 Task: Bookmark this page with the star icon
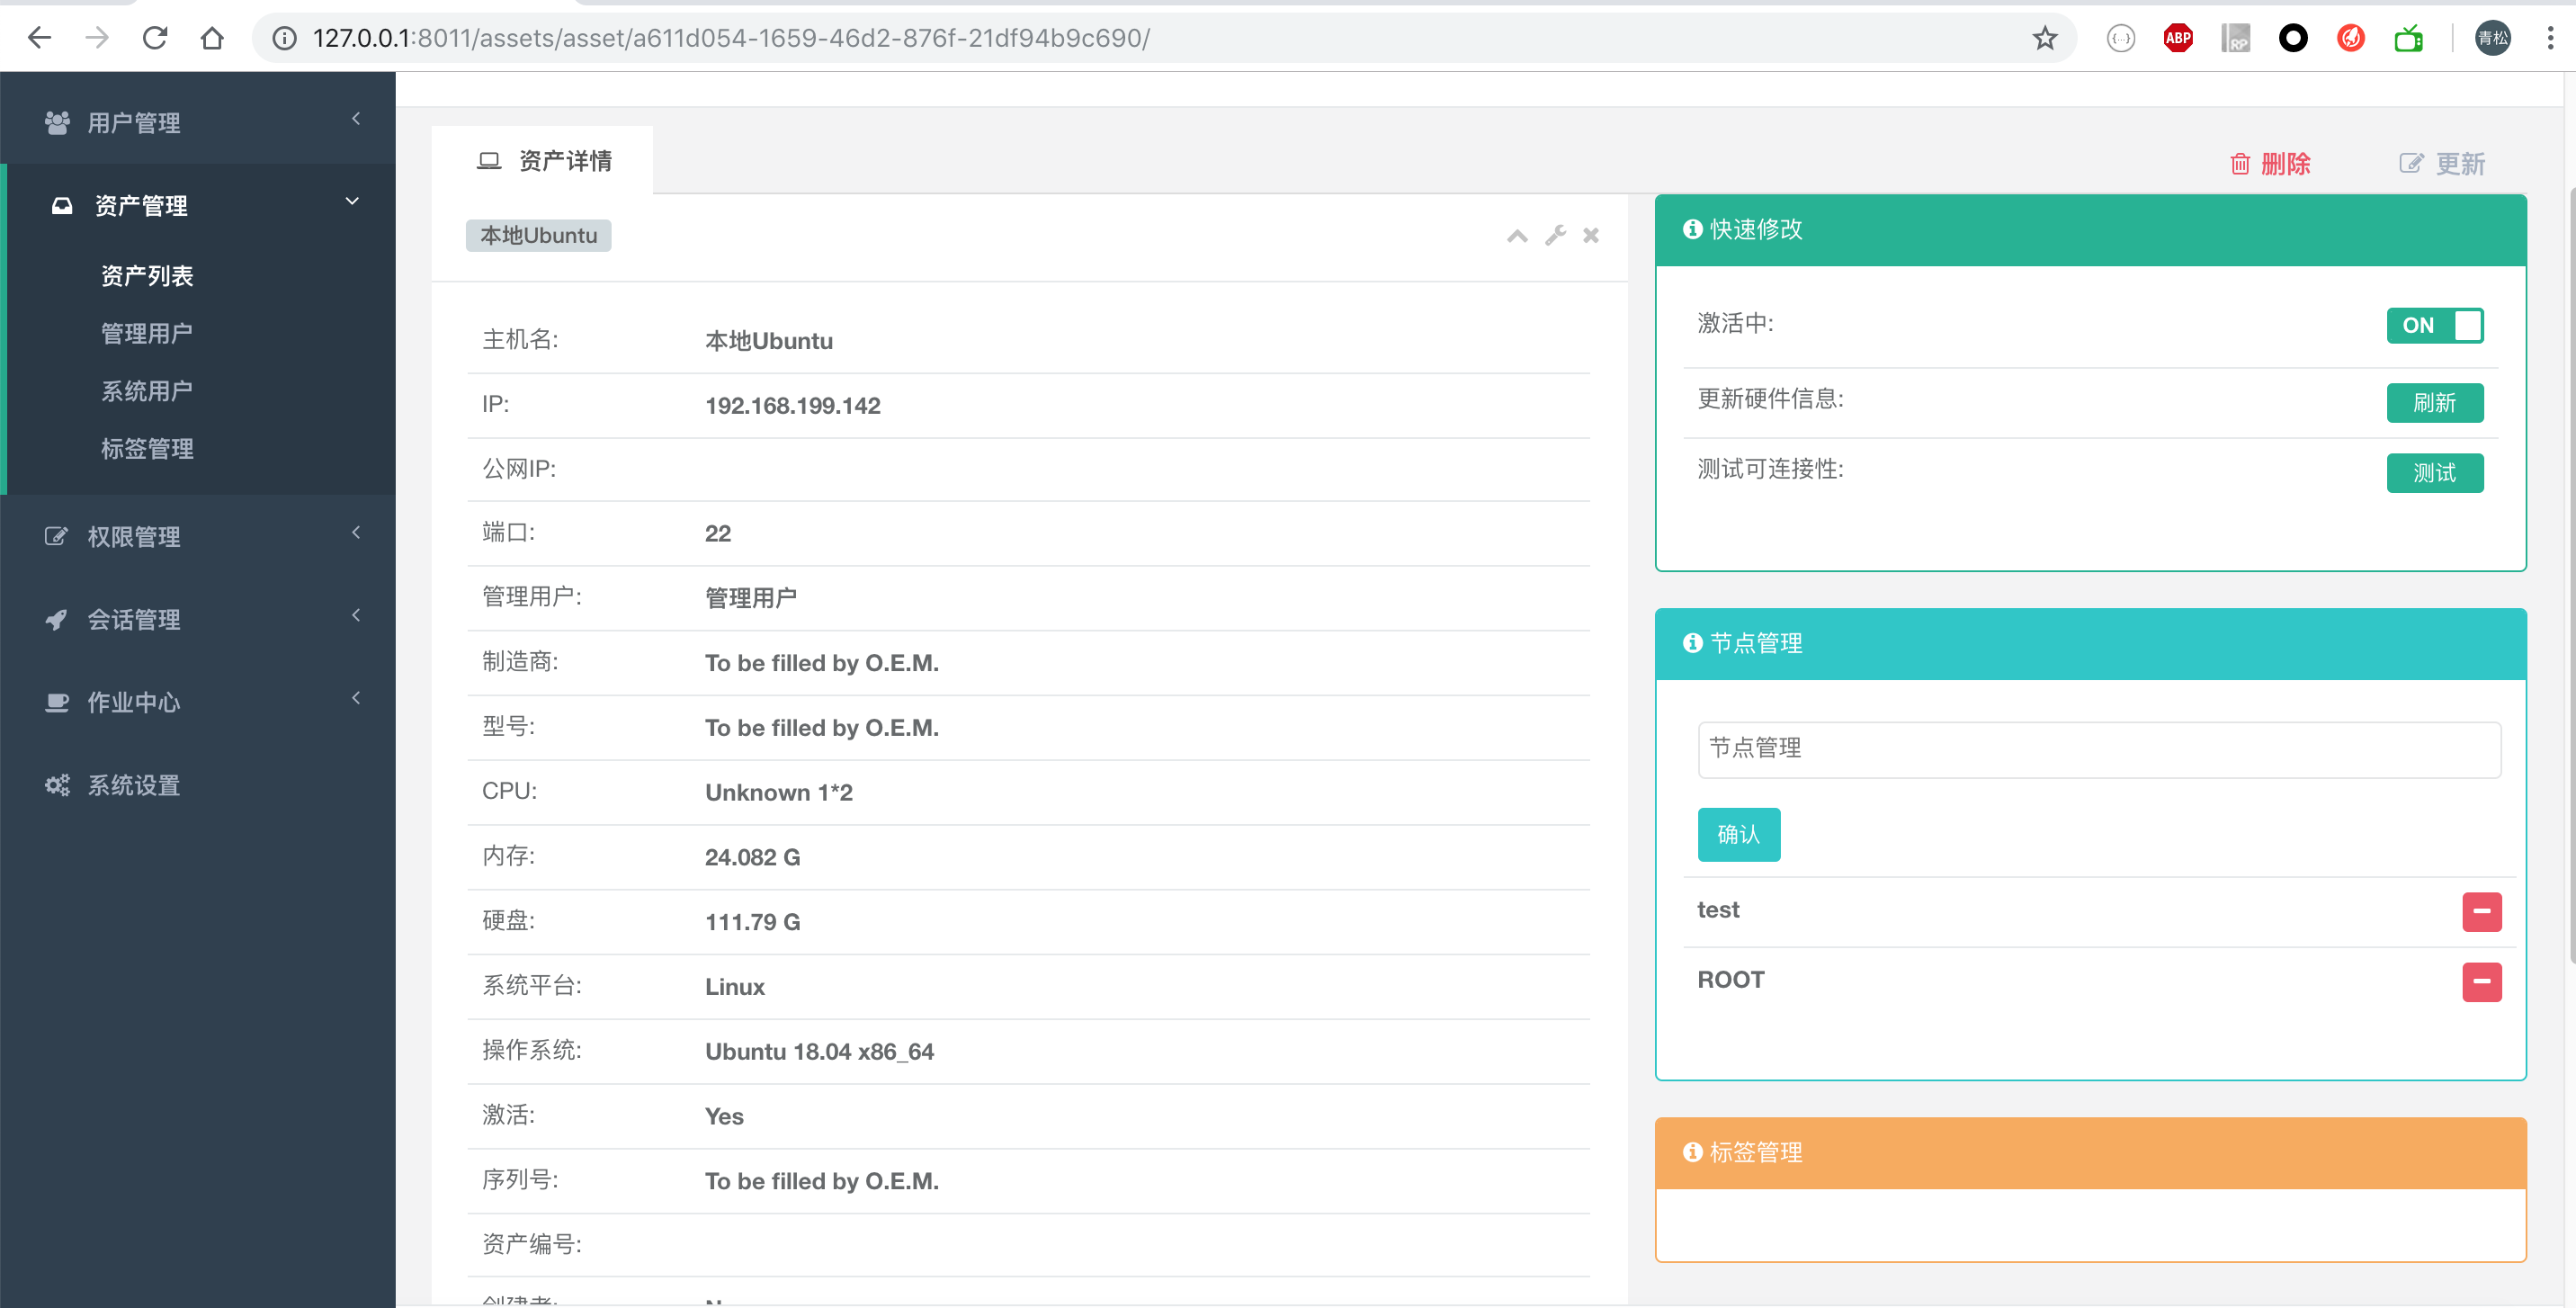2045,38
